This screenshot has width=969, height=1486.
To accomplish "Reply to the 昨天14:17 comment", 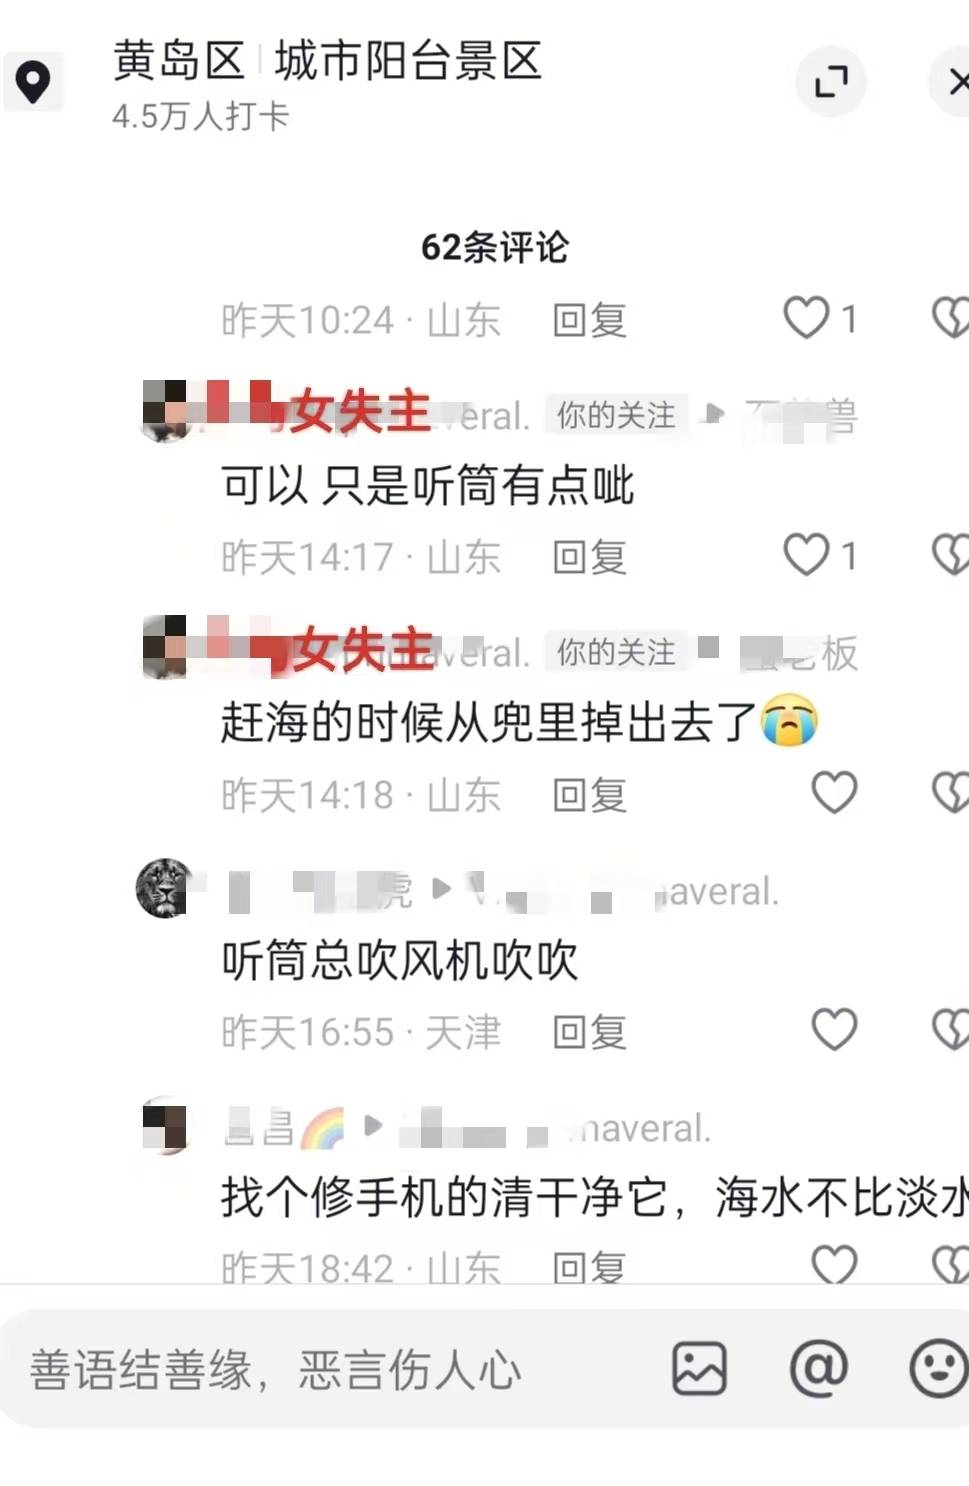I will [590, 557].
